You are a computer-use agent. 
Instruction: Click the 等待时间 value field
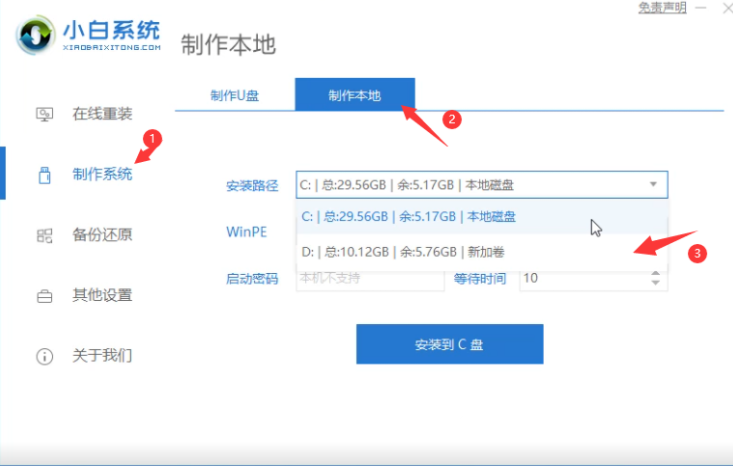pyautogui.click(x=580, y=278)
